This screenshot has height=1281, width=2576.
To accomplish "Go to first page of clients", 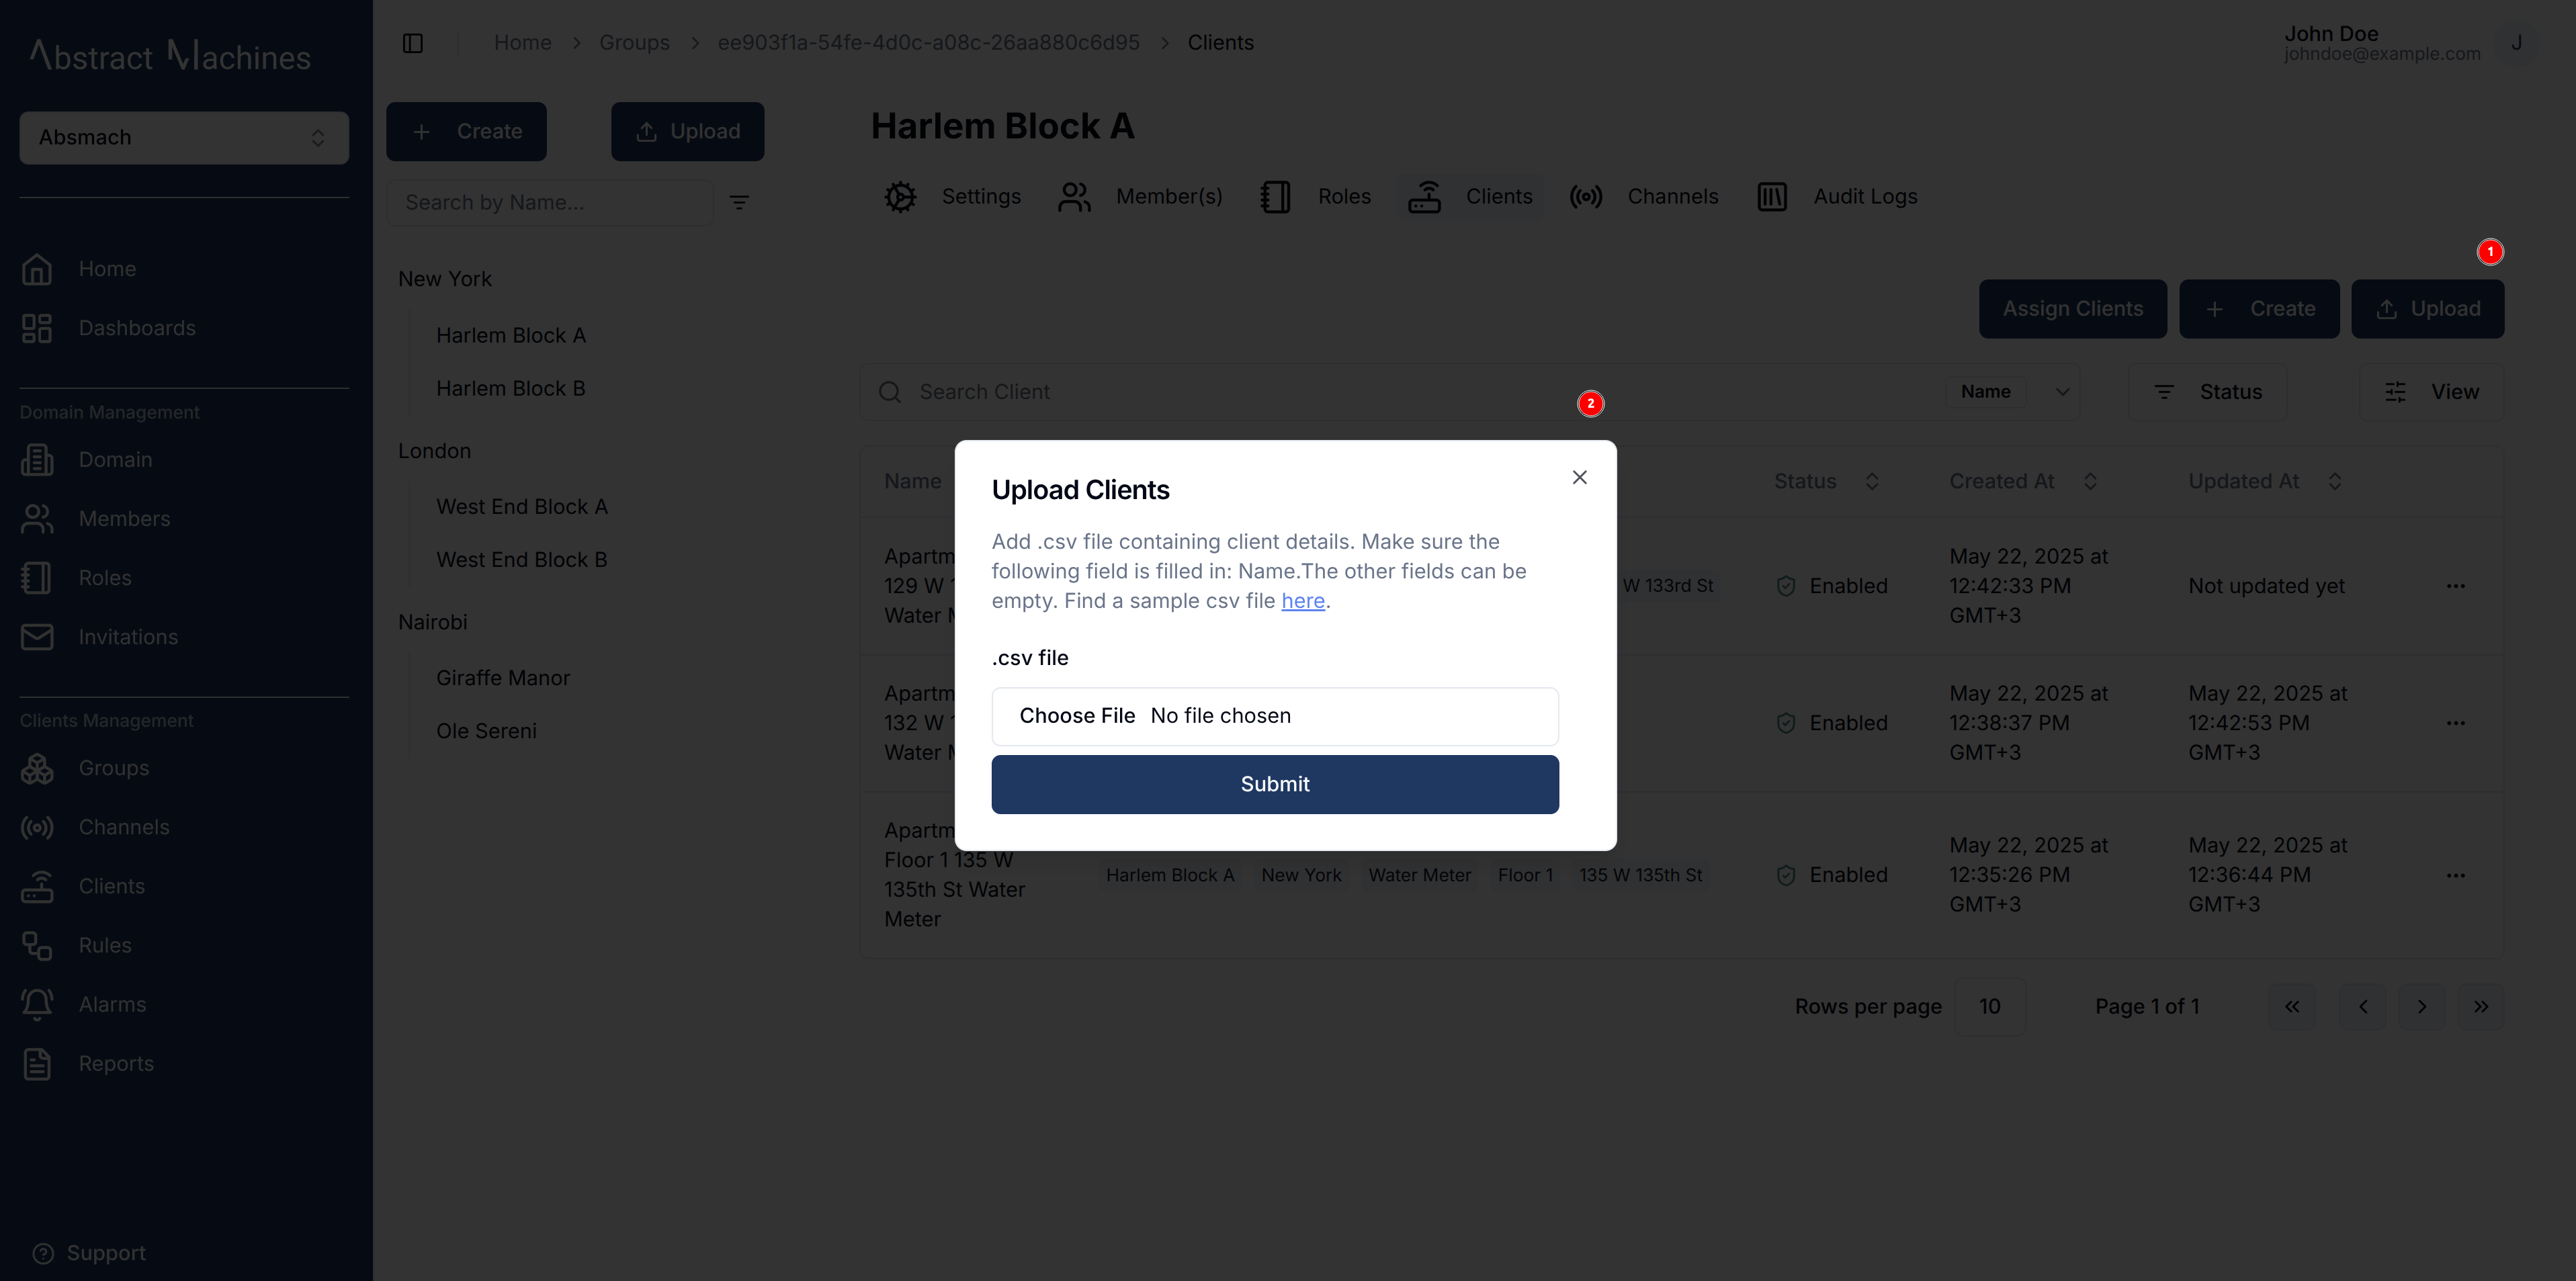I will point(2292,1007).
